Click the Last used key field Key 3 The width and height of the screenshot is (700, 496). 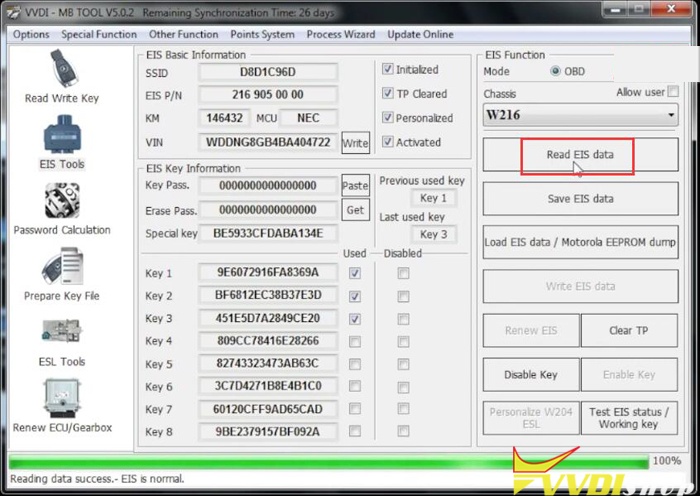(433, 234)
